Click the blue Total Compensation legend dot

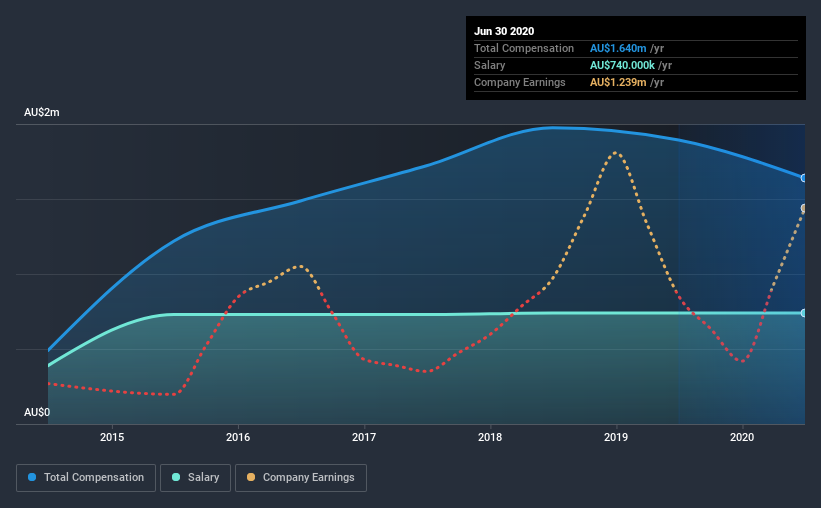(x=32, y=477)
